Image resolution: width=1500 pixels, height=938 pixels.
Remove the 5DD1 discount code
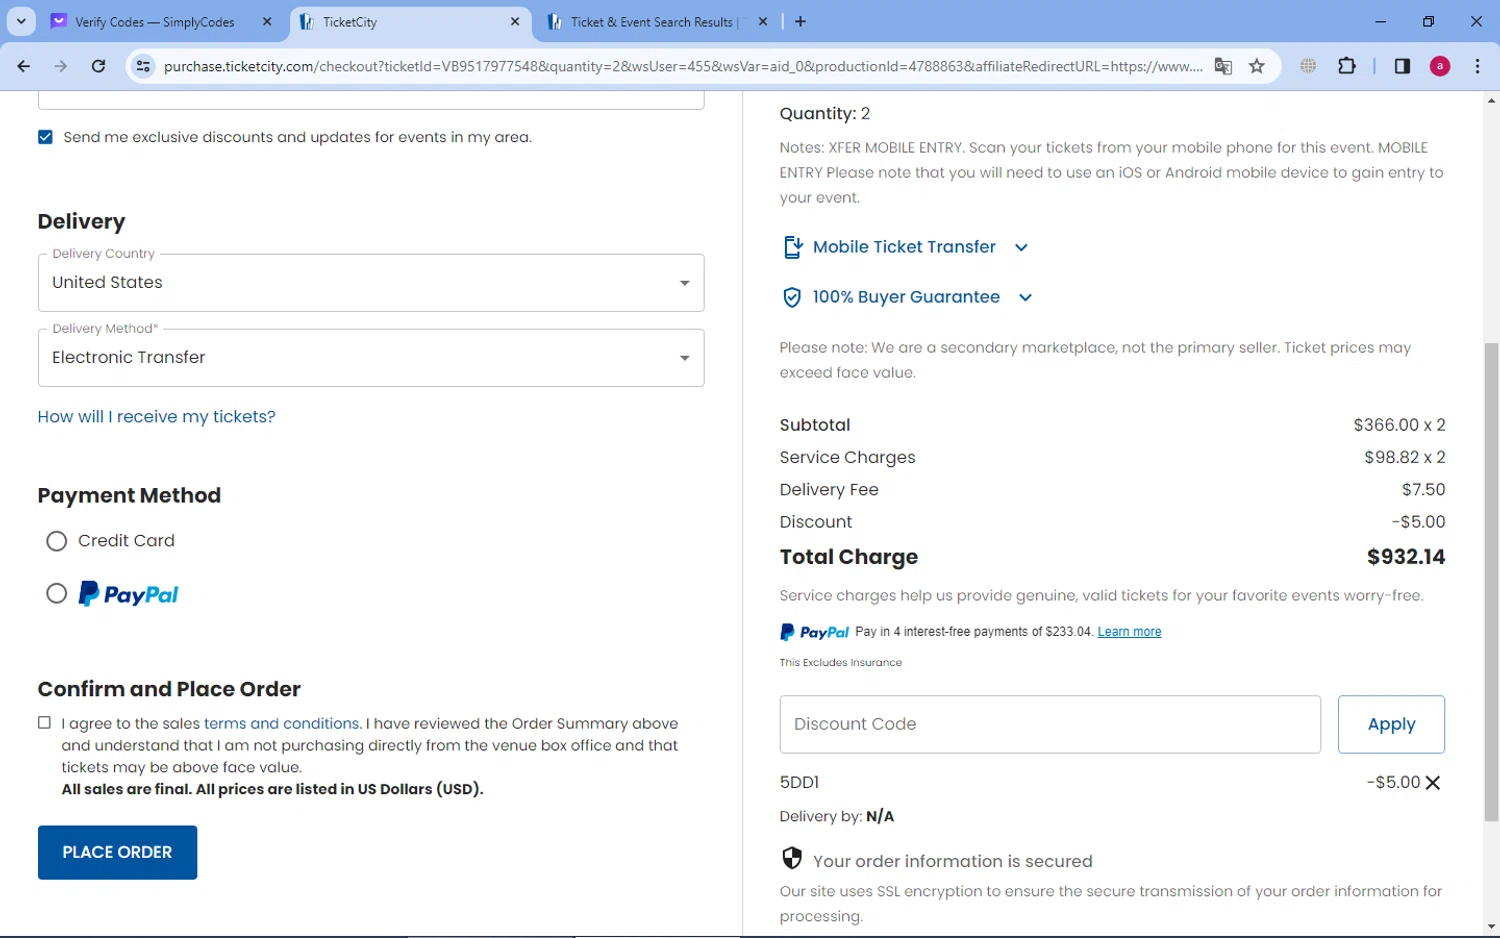tap(1432, 783)
